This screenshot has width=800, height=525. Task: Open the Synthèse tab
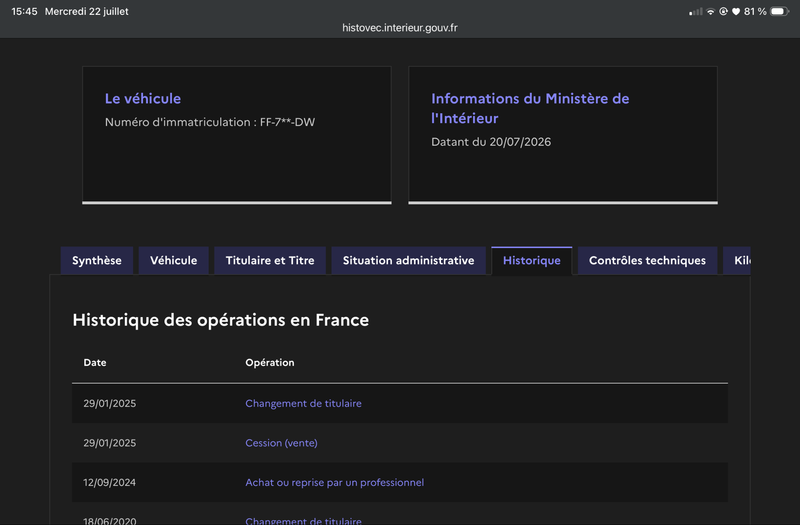97,261
